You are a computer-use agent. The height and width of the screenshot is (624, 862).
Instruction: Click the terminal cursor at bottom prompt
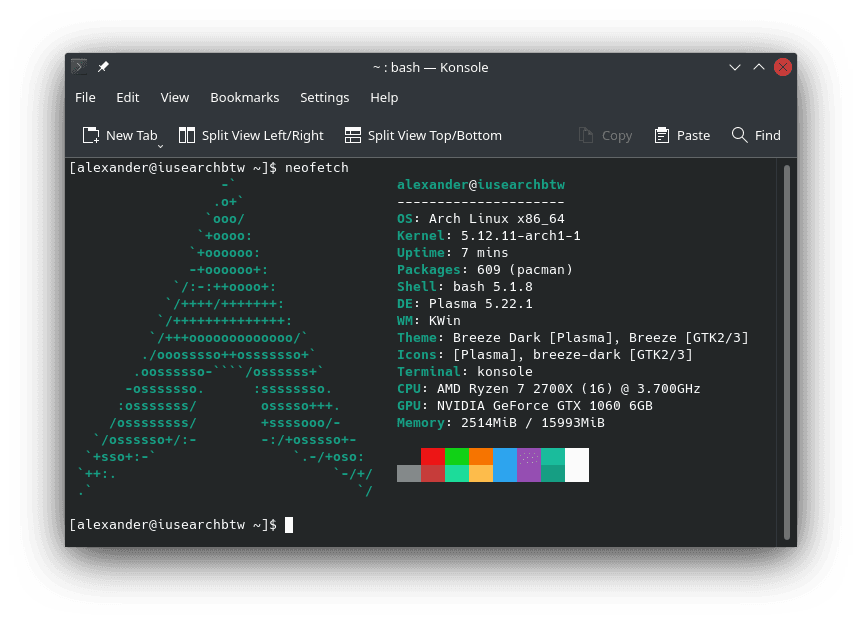[x=289, y=525]
